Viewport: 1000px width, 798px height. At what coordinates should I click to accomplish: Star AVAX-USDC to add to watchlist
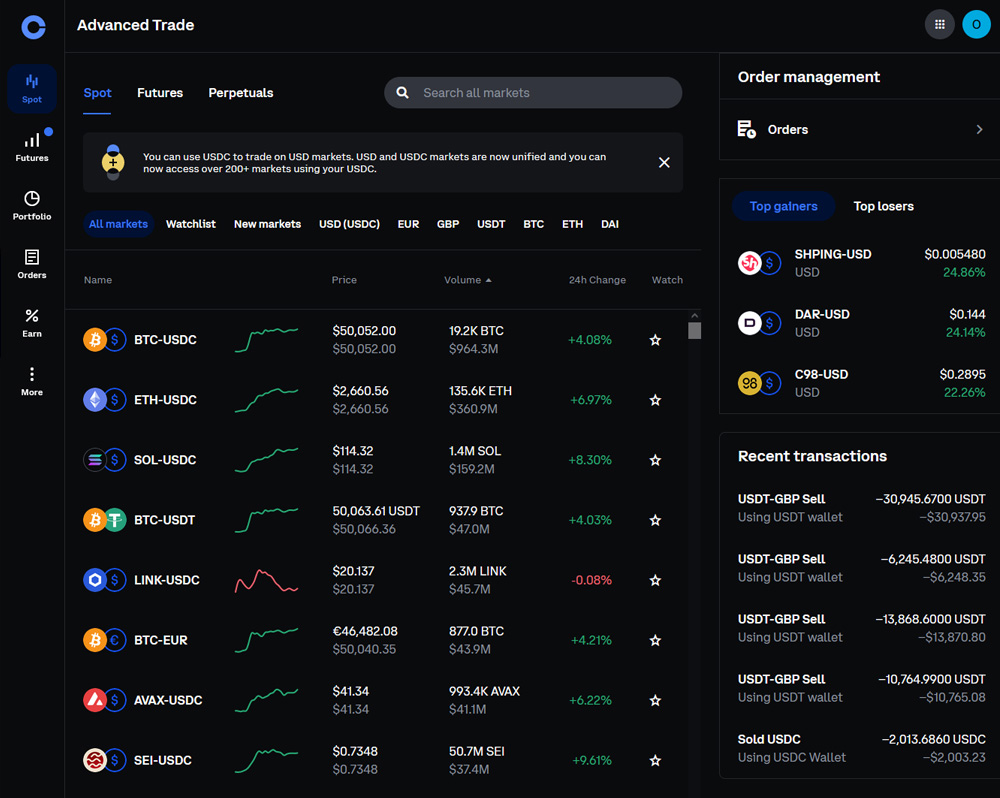point(655,700)
